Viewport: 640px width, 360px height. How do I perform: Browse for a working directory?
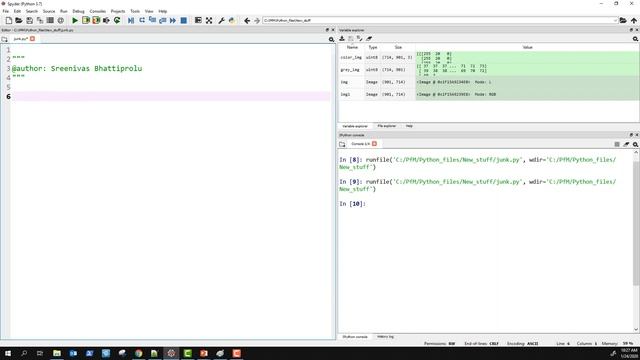pos(623,20)
